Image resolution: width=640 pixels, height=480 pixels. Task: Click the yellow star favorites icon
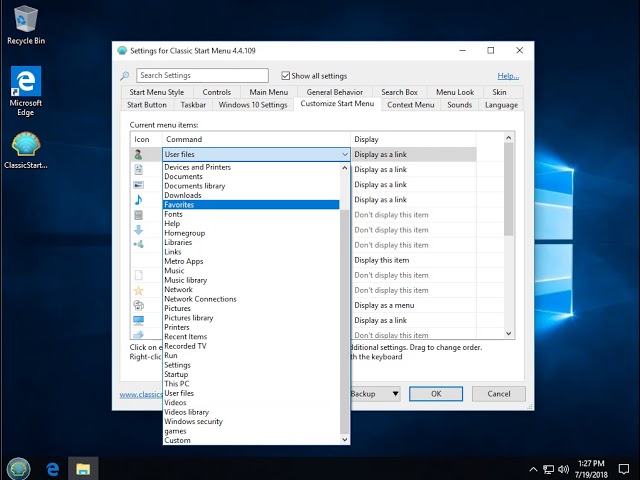[x=138, y=290]
